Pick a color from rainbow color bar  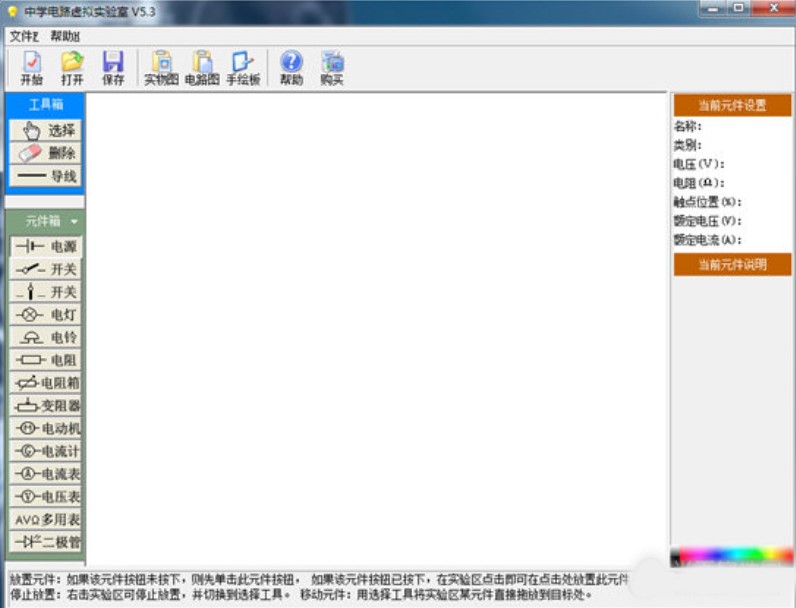pos(732,556)
